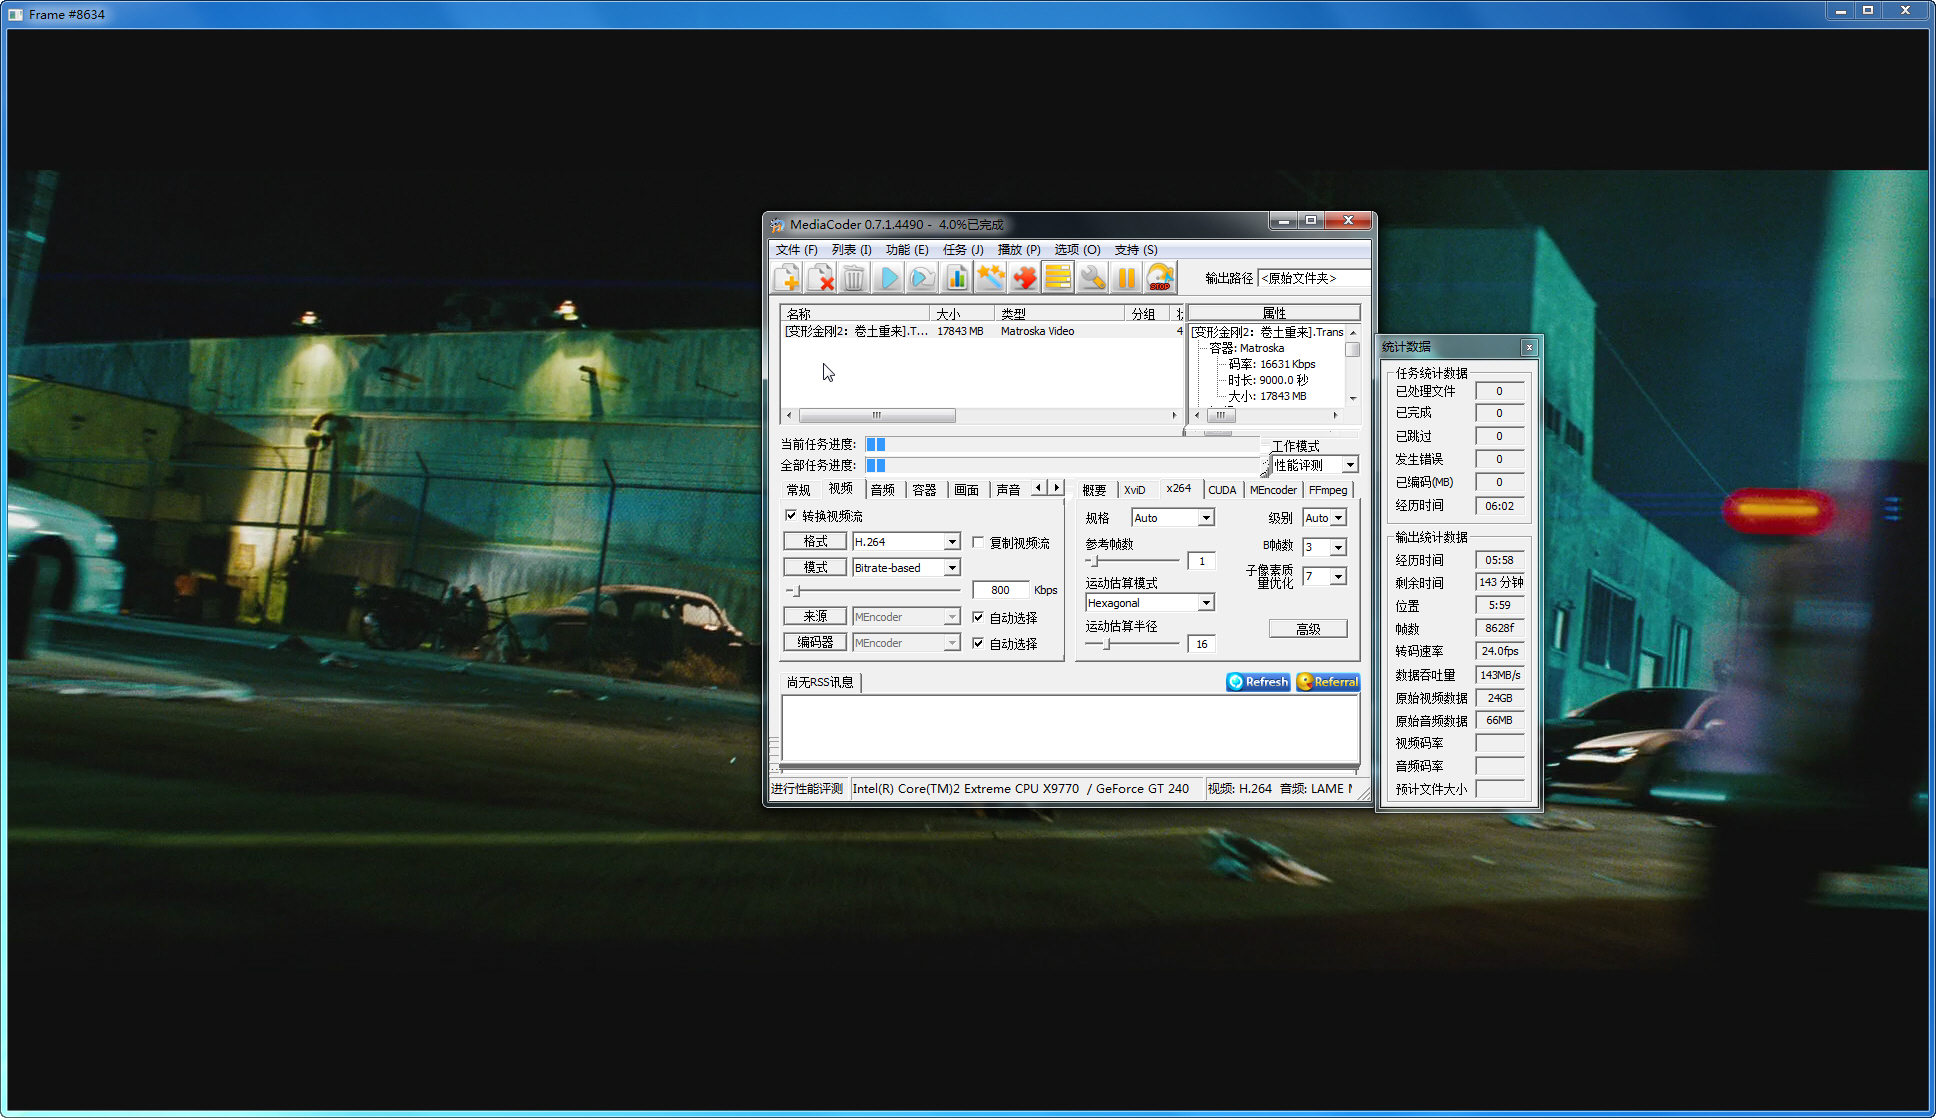Click the STOP toolbar icon
1936x1118 pixels.
click(x=1160, y=278)
